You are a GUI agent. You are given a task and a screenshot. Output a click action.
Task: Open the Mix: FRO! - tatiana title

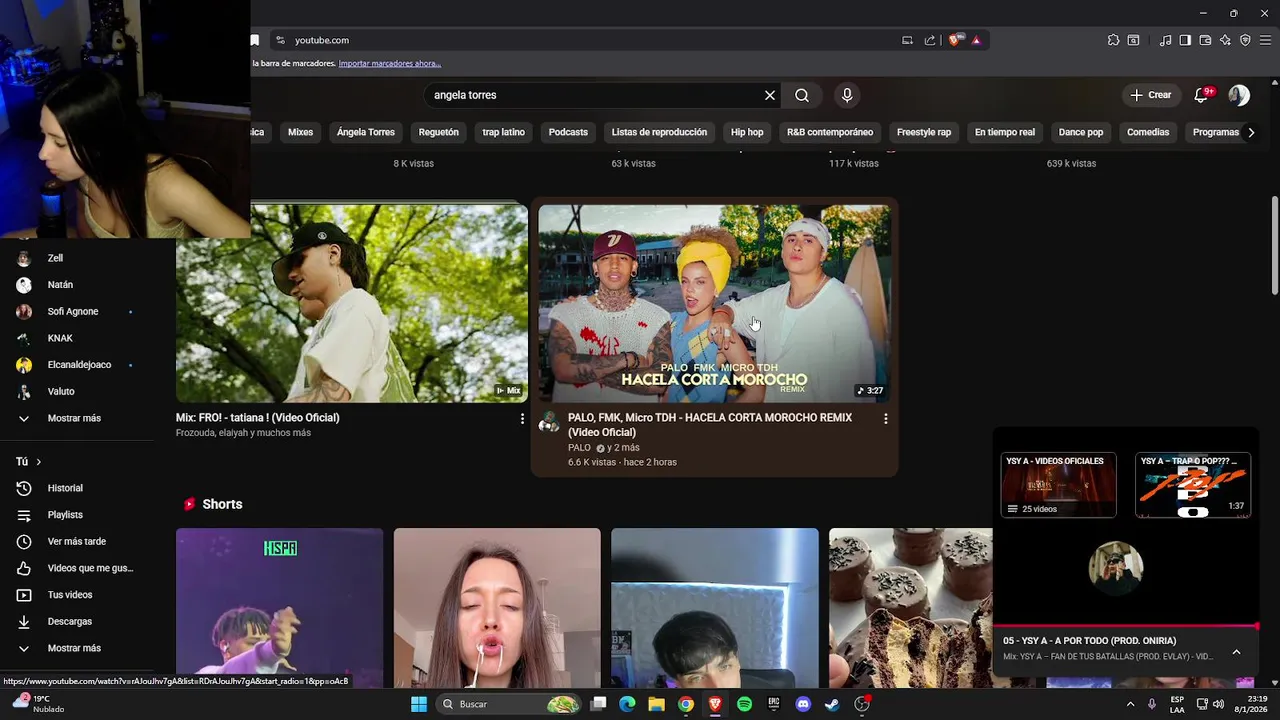pyautogui.click(x=258, y=418)
